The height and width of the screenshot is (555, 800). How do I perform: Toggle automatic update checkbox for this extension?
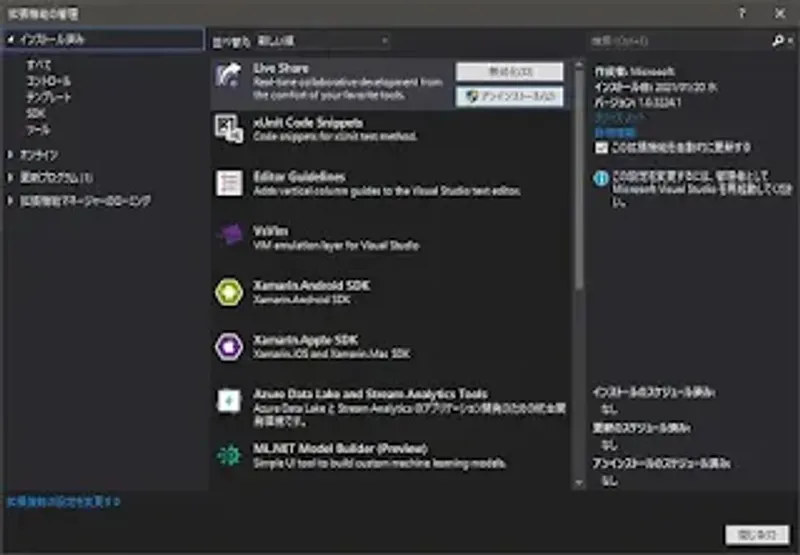click(x=601, y=147)
